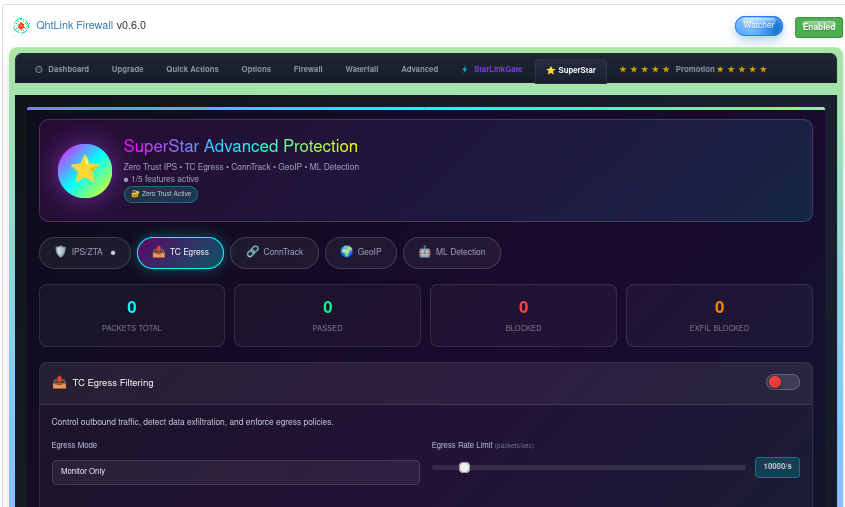Click the green Enabled status button

pos(818,27)
